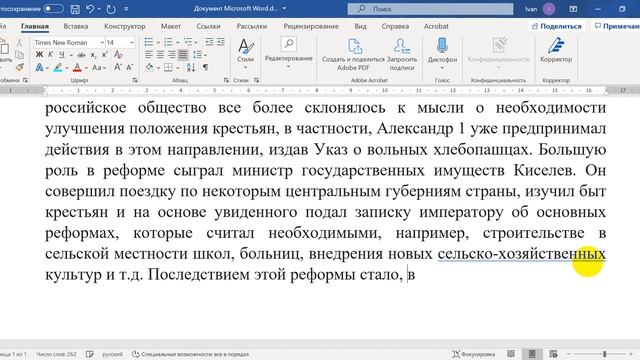Viewport: 640px width, 360px height.
Task: Toggle underline formatting (Ч)
Action: (62, 55)
